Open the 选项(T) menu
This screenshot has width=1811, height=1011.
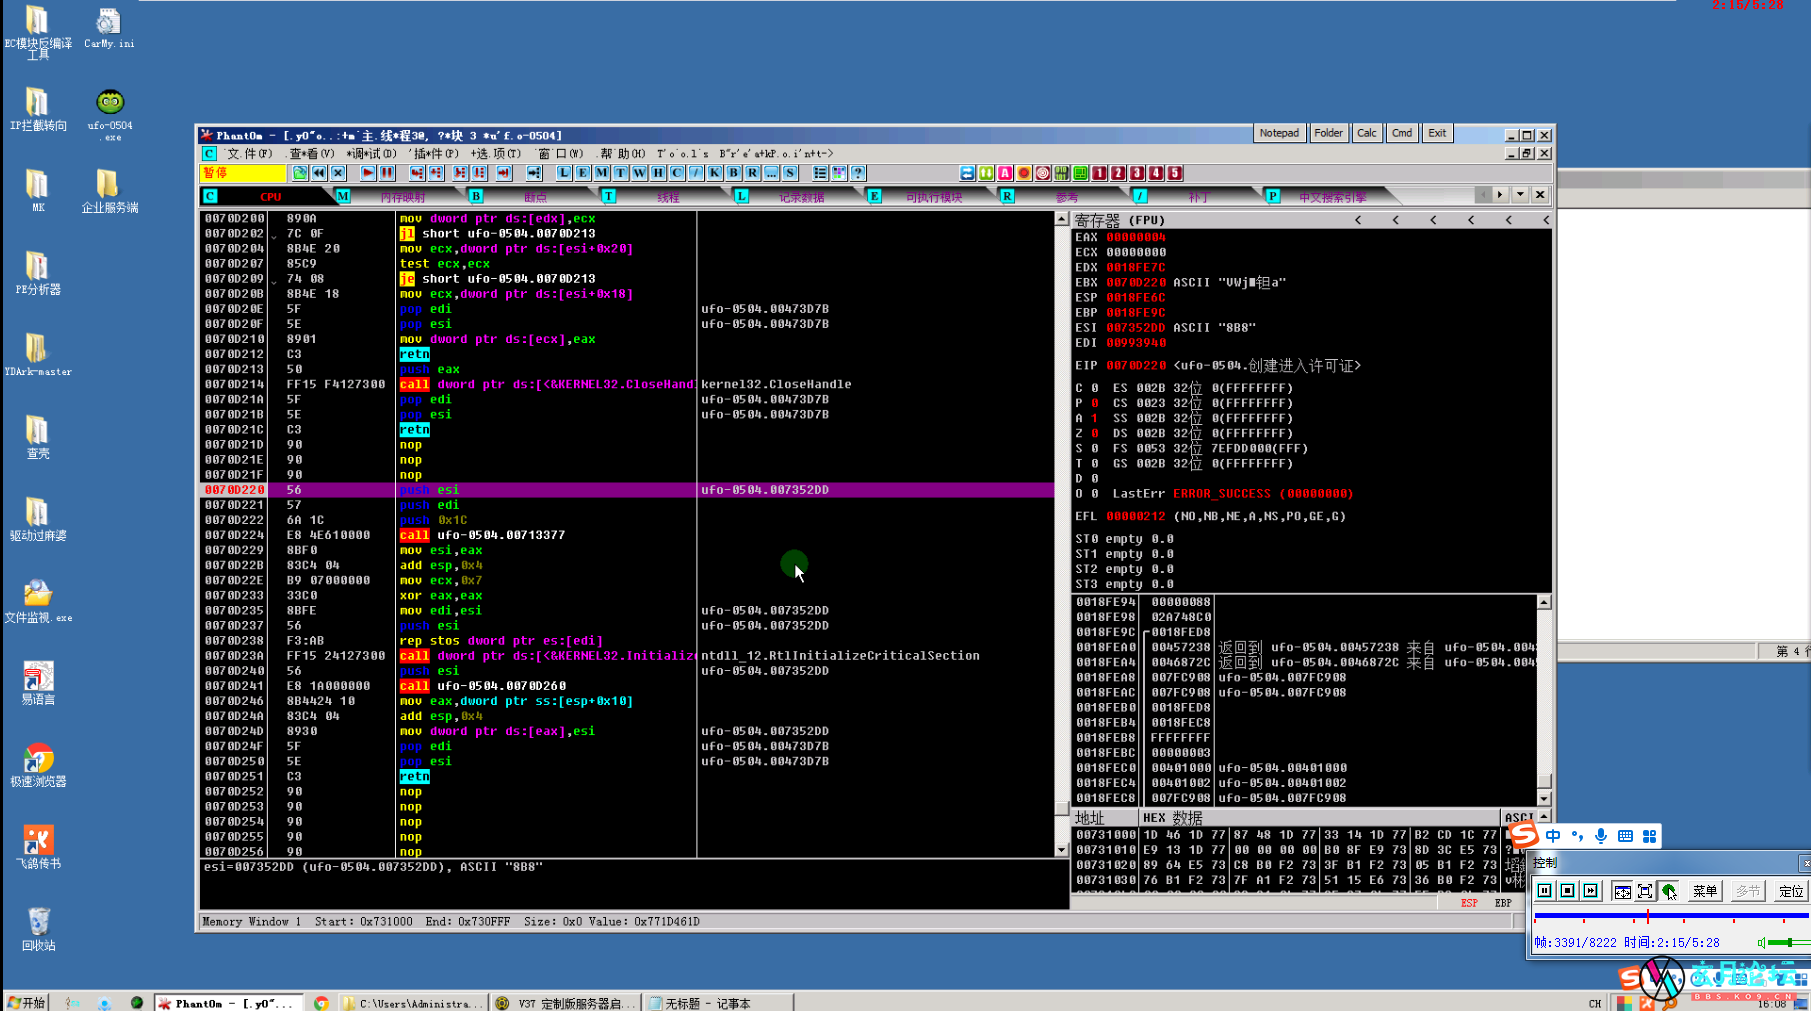click(x=496, y=154)
